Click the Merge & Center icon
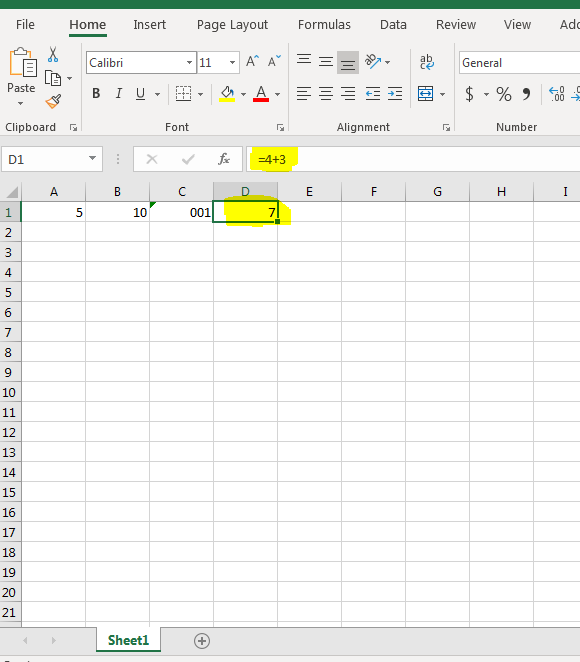 click(425, 94)
